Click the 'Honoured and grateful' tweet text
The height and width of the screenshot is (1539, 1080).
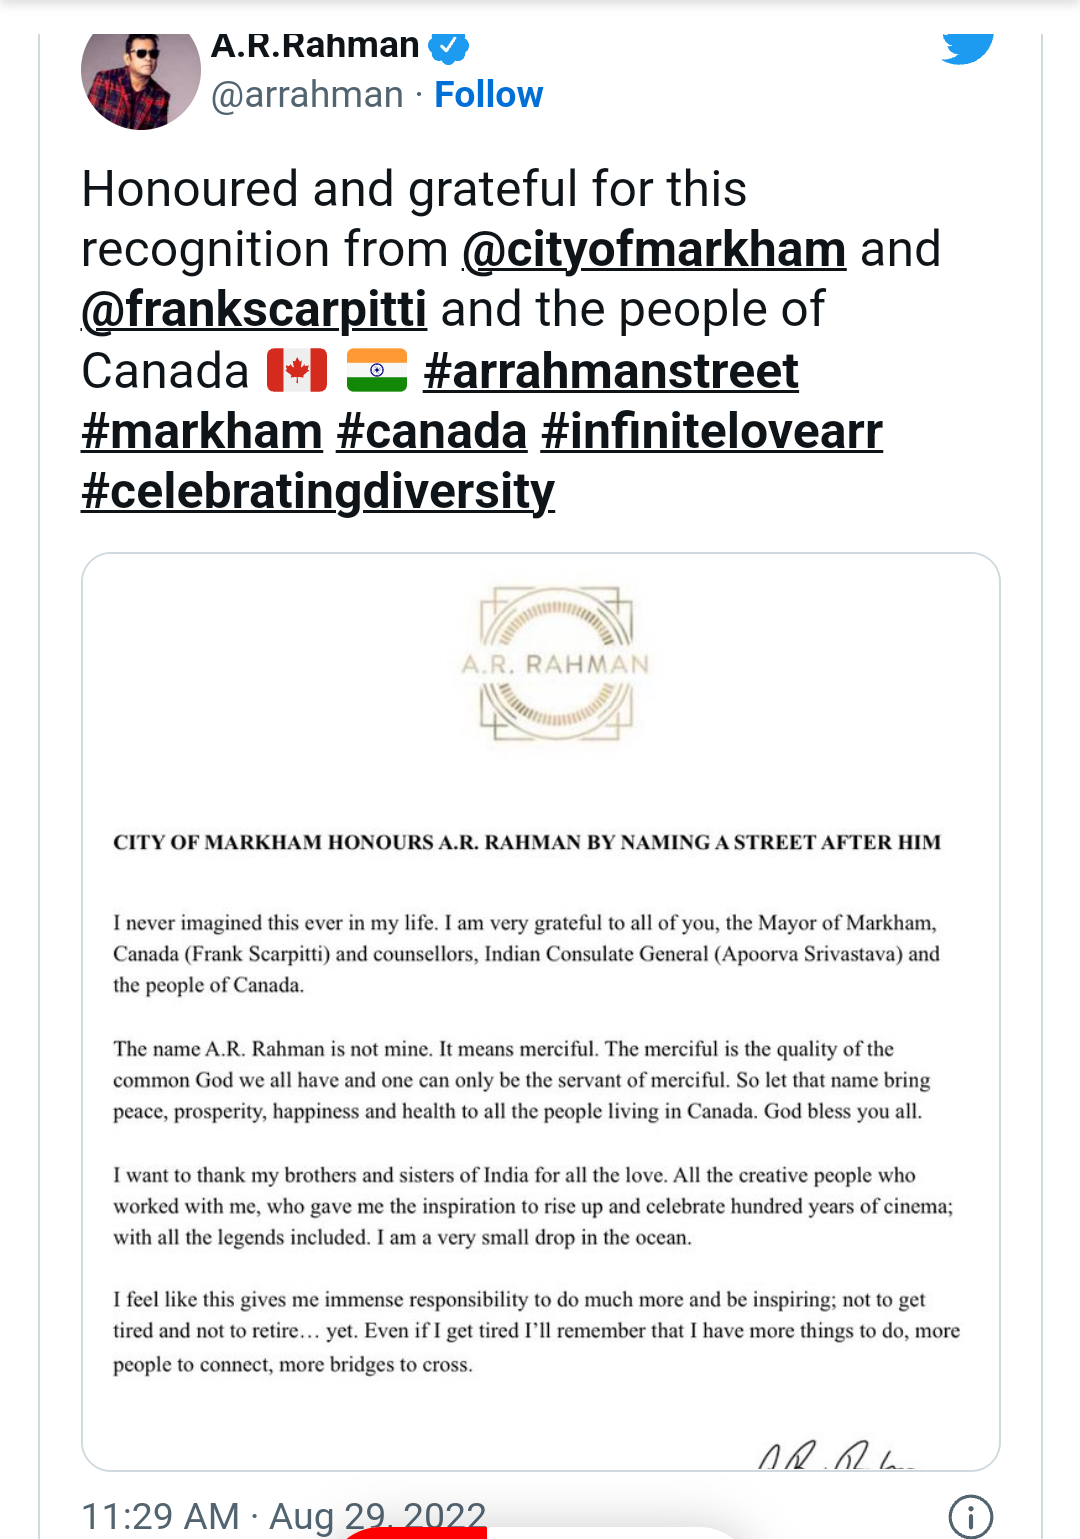pyautogui.click(x=414, y=190)
